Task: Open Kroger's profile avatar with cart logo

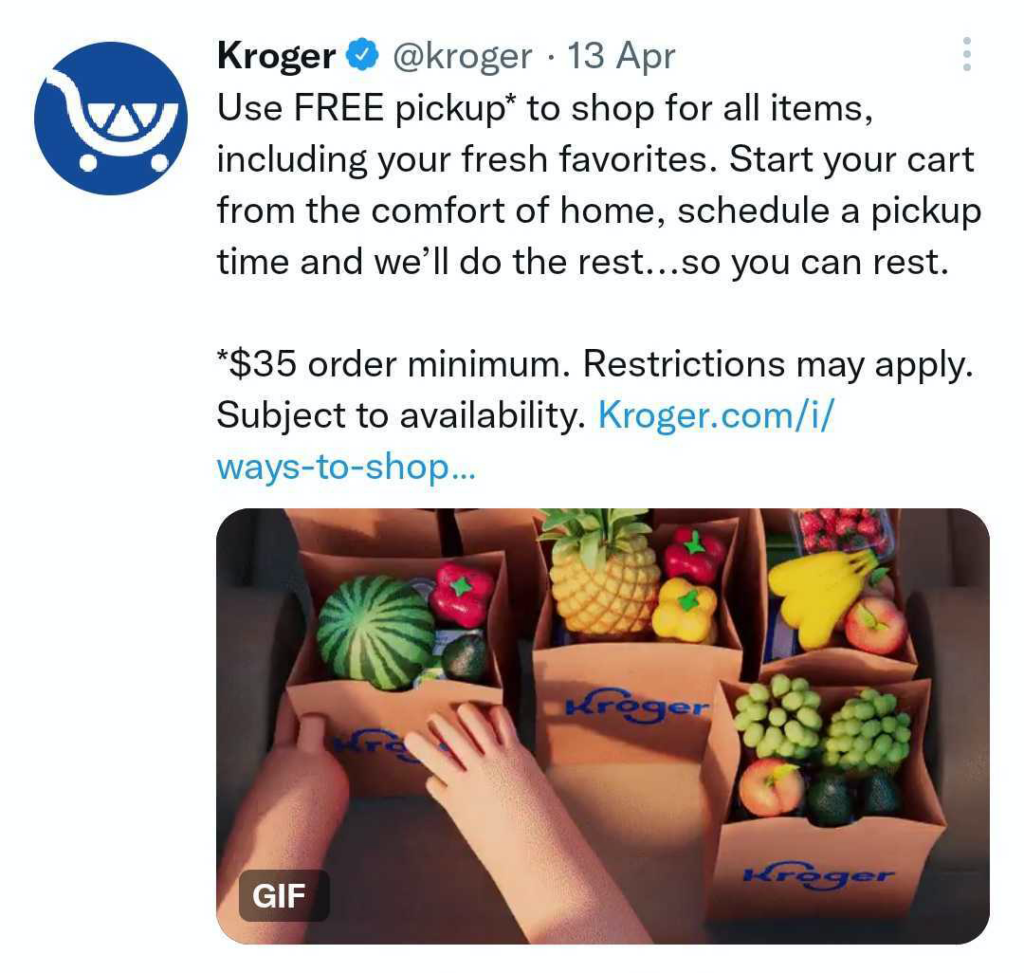Action: 110,118
